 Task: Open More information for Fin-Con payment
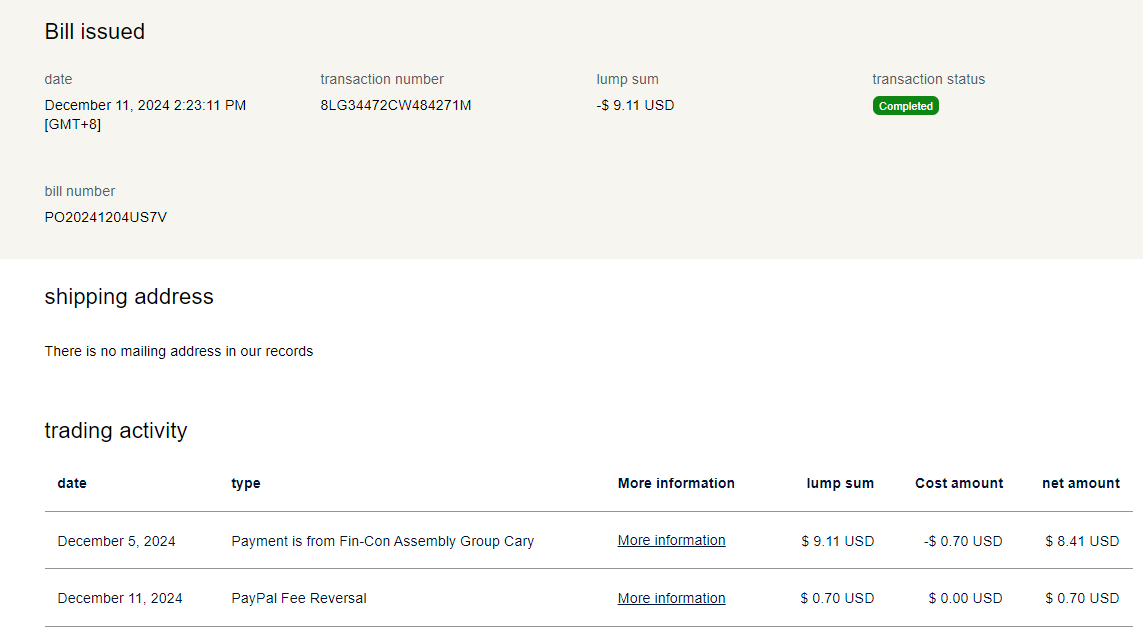tap(671, 540)
